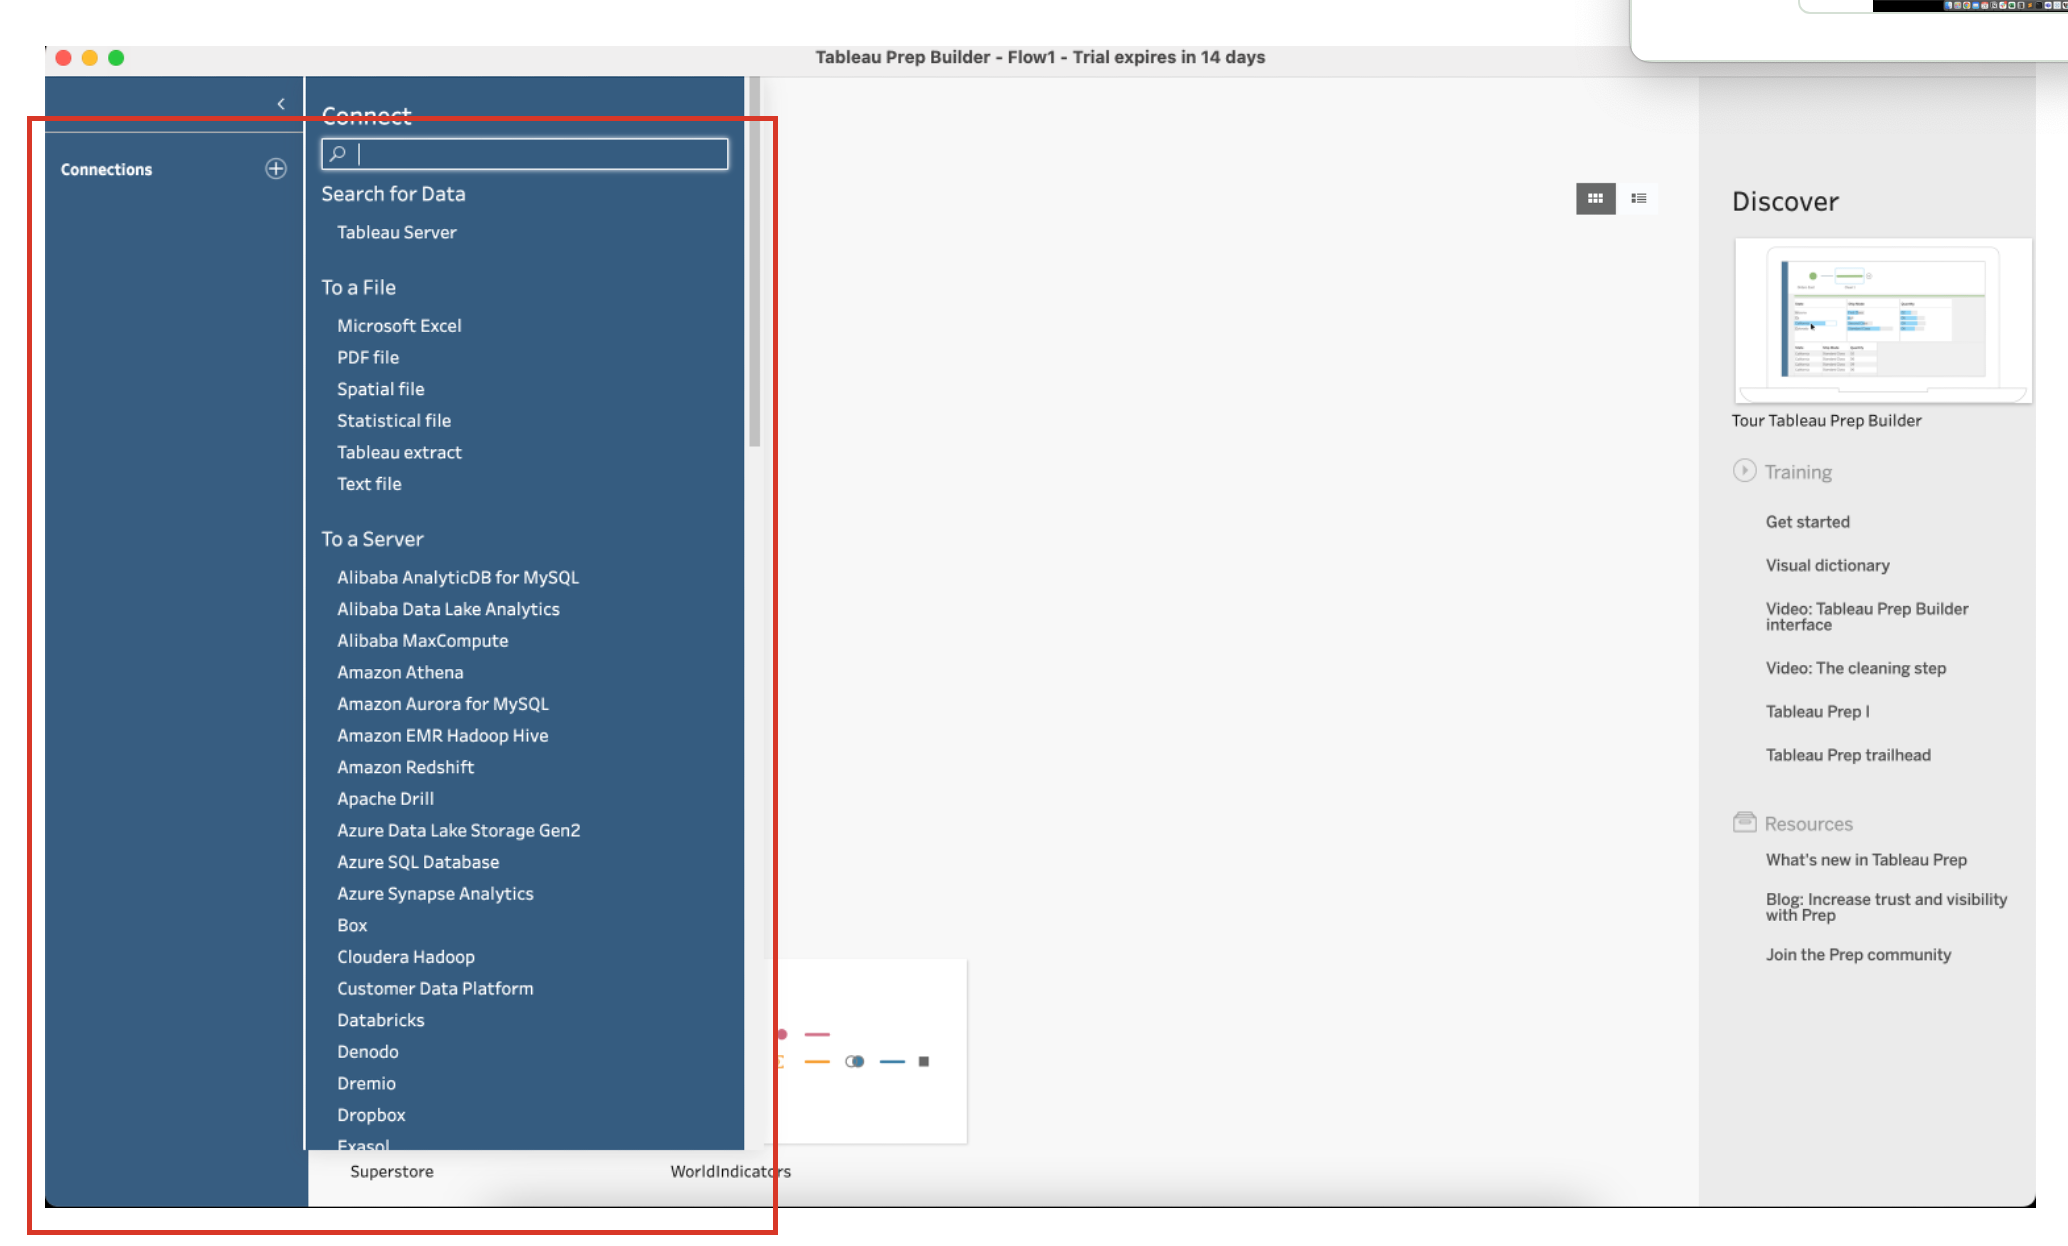Viewport: 2068px width, 1246px height.
Task: Open Visual dictionary link
Action: pyautogui.click(x=1827, y=565)
